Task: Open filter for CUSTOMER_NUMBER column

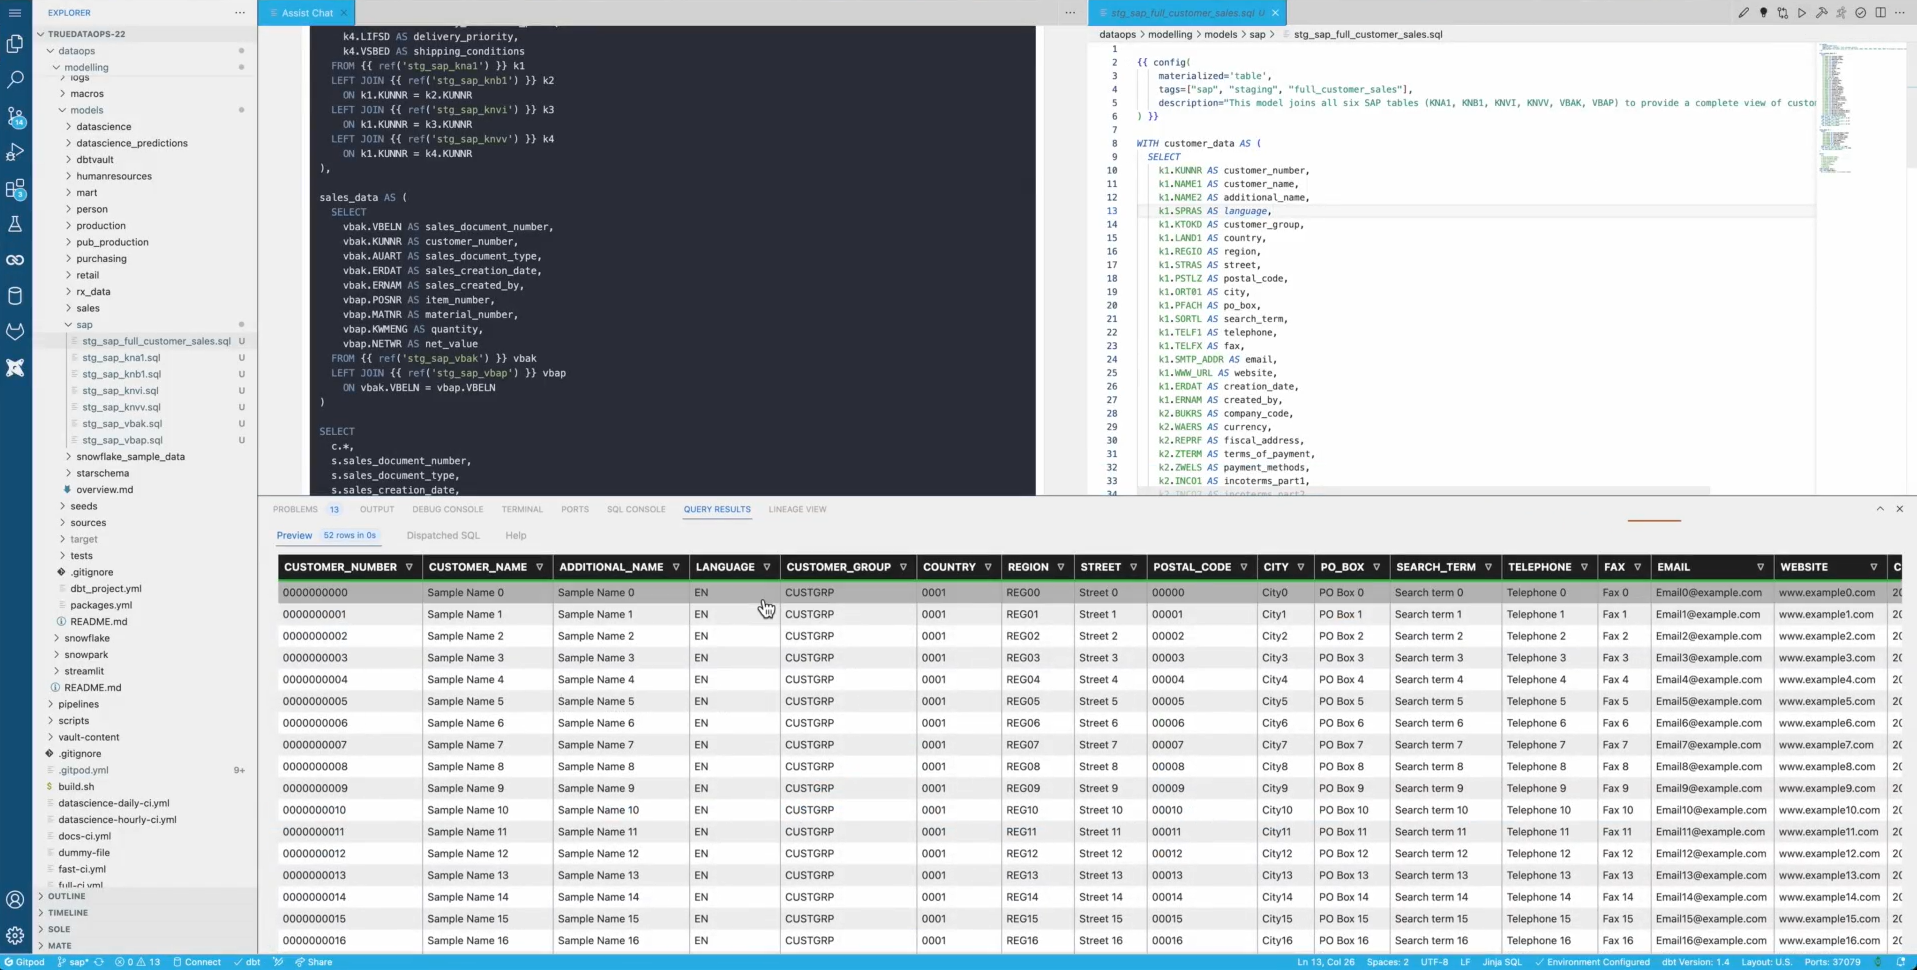Action: pyautogui.click(x=409, y=567)
